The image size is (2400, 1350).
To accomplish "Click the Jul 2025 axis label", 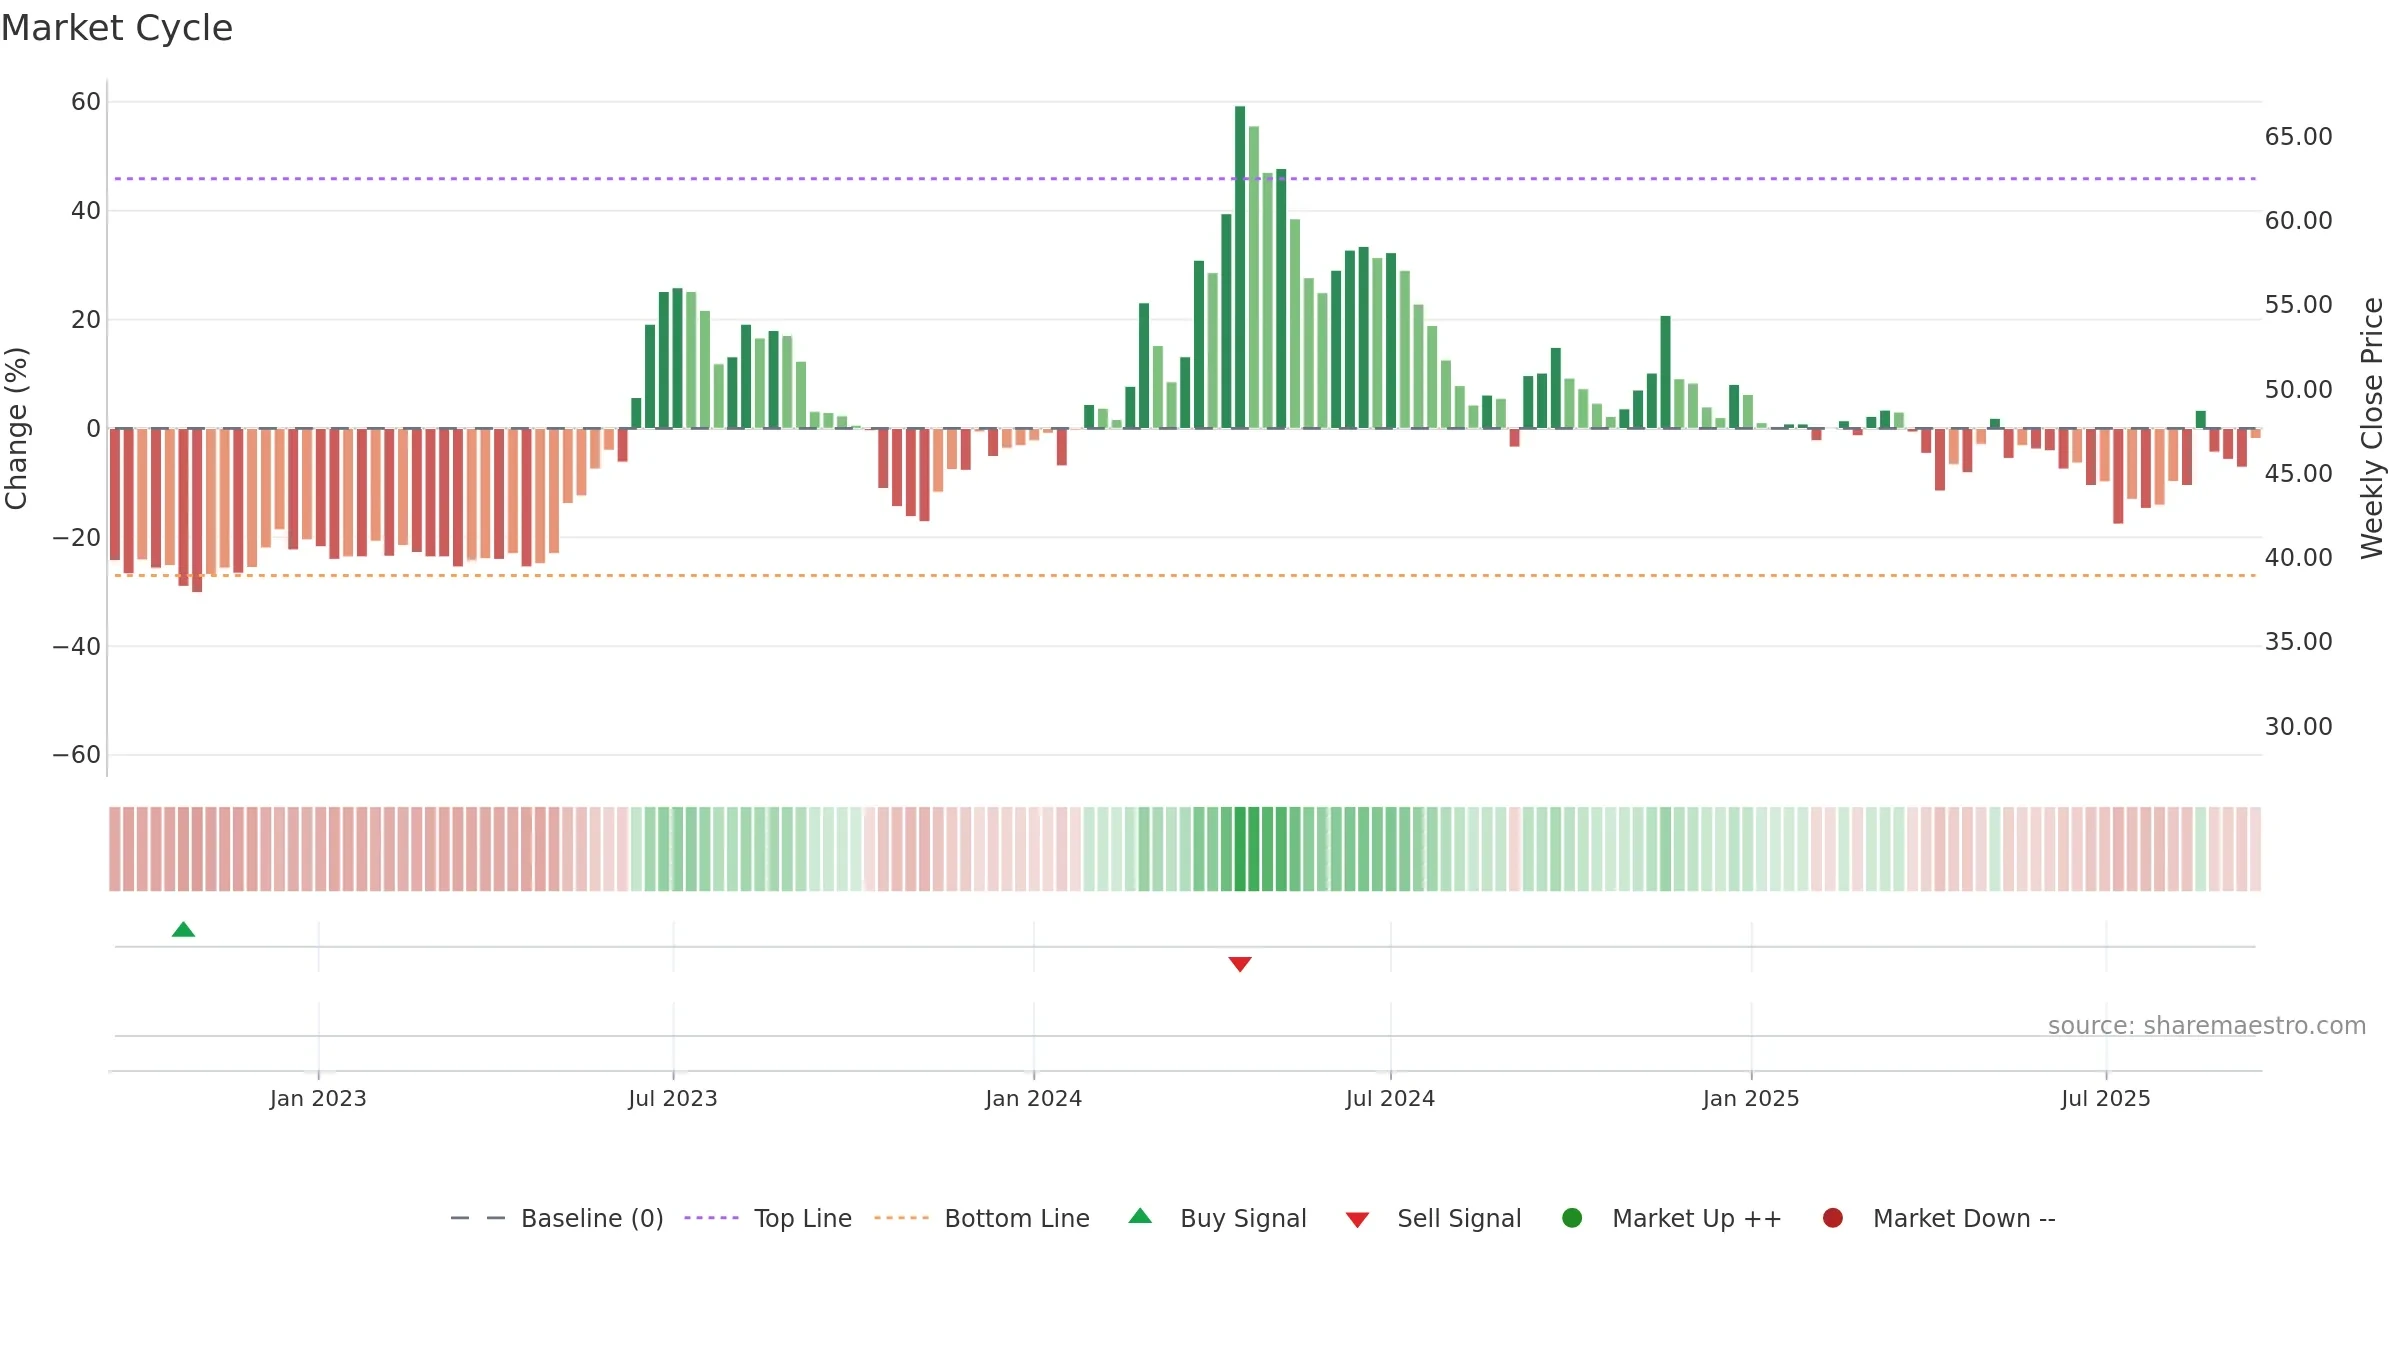I will point(2106,1099).
